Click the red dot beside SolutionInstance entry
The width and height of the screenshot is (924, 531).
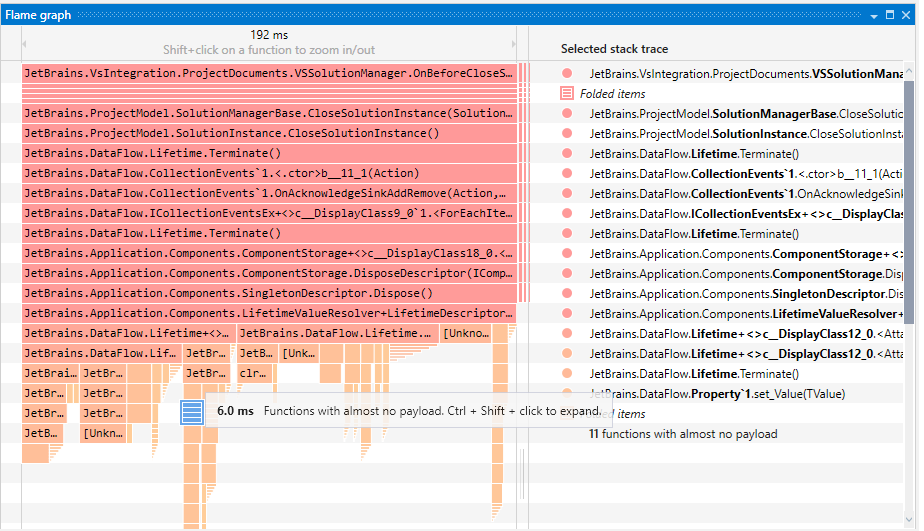tap(567, 134)
